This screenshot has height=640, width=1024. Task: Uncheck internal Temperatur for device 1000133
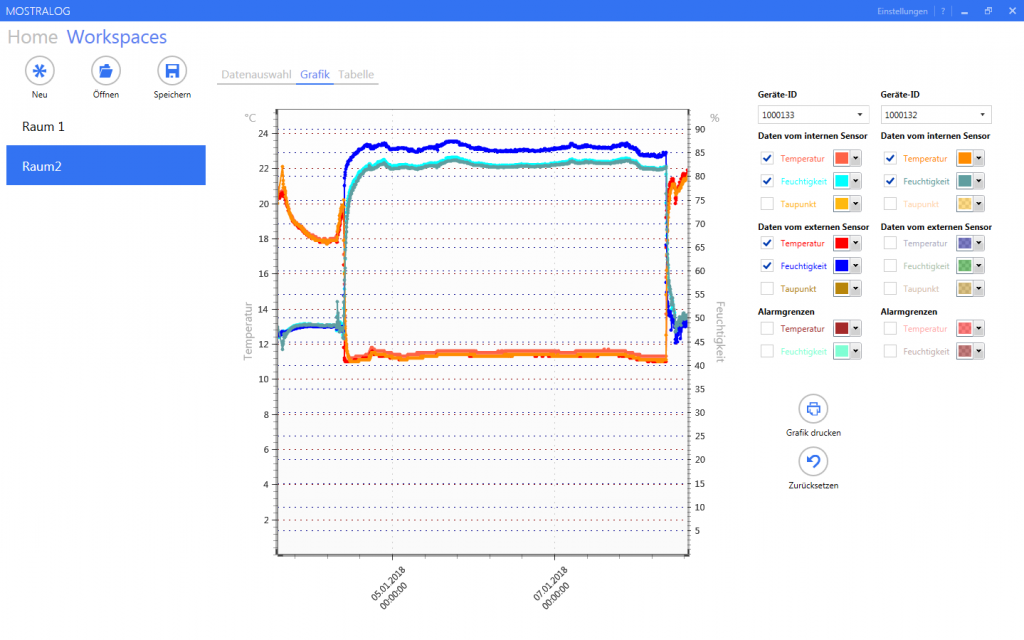tap(767, 158)
